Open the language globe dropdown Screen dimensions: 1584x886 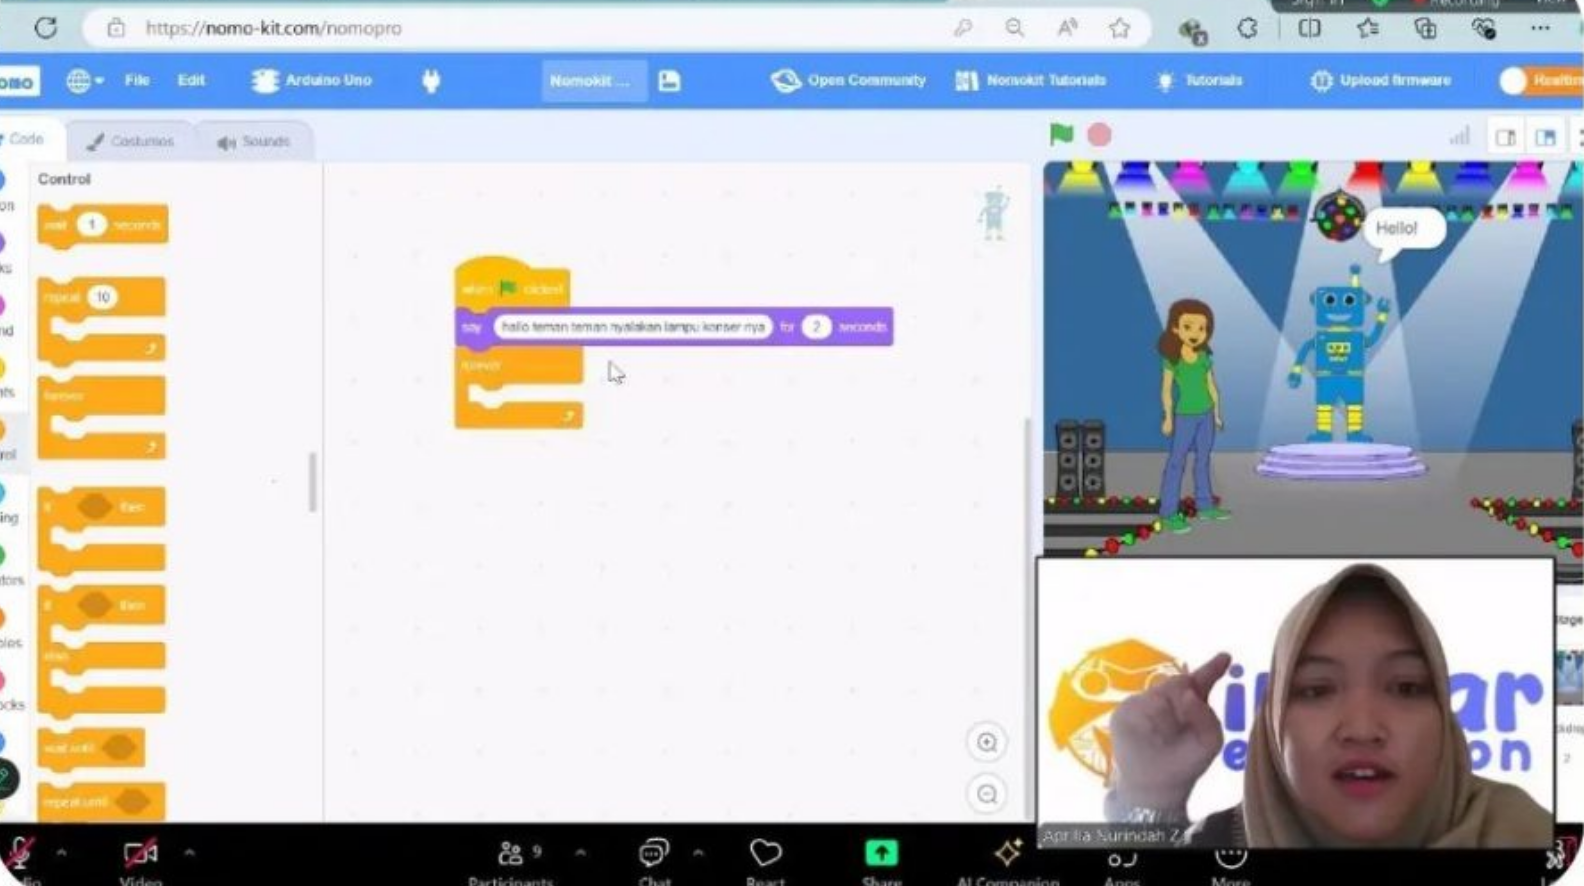pos(84,81)
